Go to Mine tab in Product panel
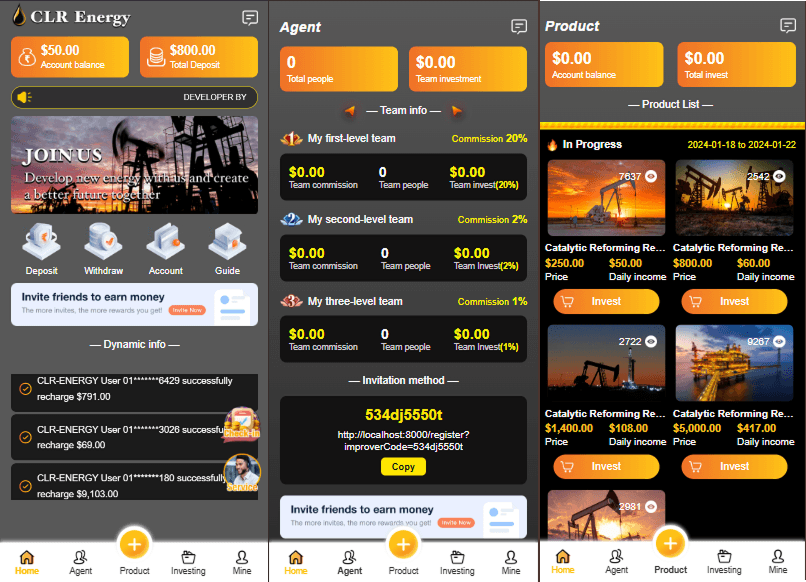Image resolution: width=806 pixels, height=582 pixels. point(777,562)
